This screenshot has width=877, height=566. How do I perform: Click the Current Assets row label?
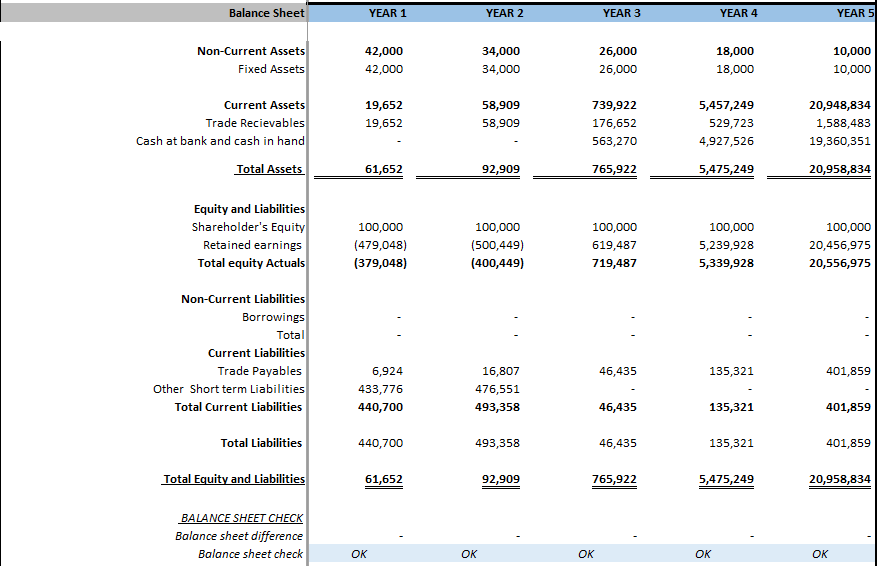265,105
